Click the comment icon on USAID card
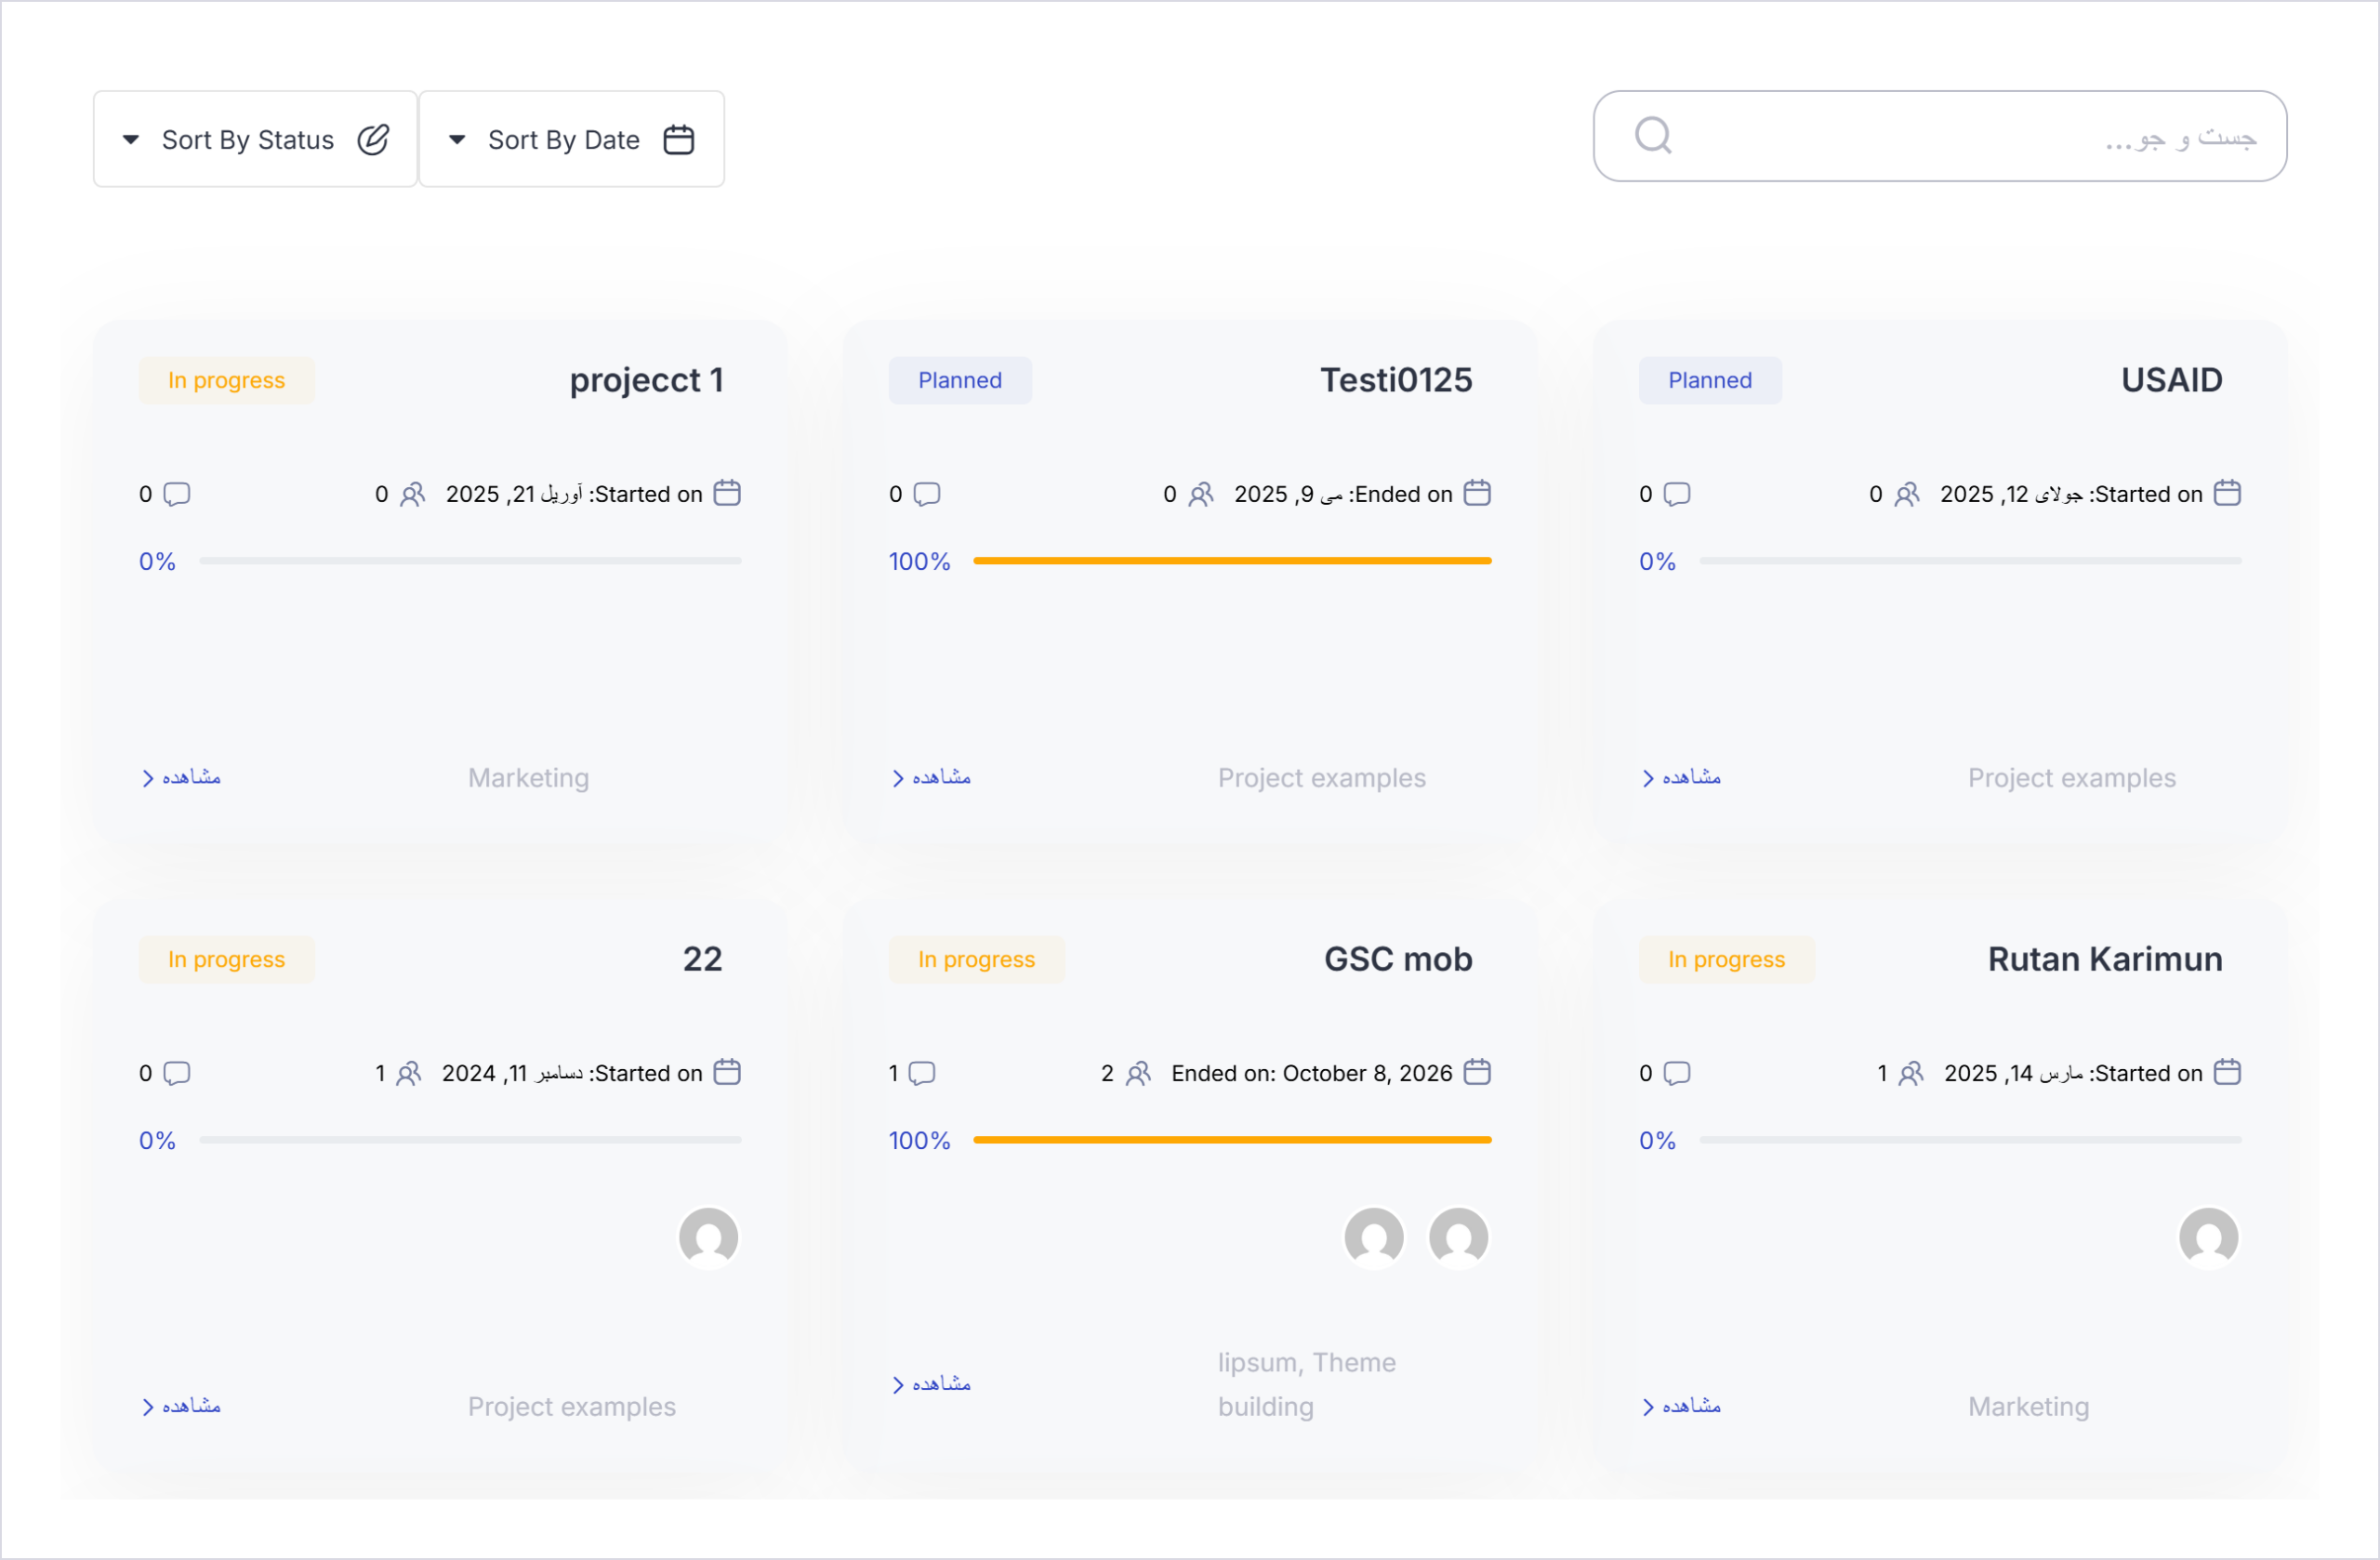Screen dimensions: 2380x1560 [1677, 494]
